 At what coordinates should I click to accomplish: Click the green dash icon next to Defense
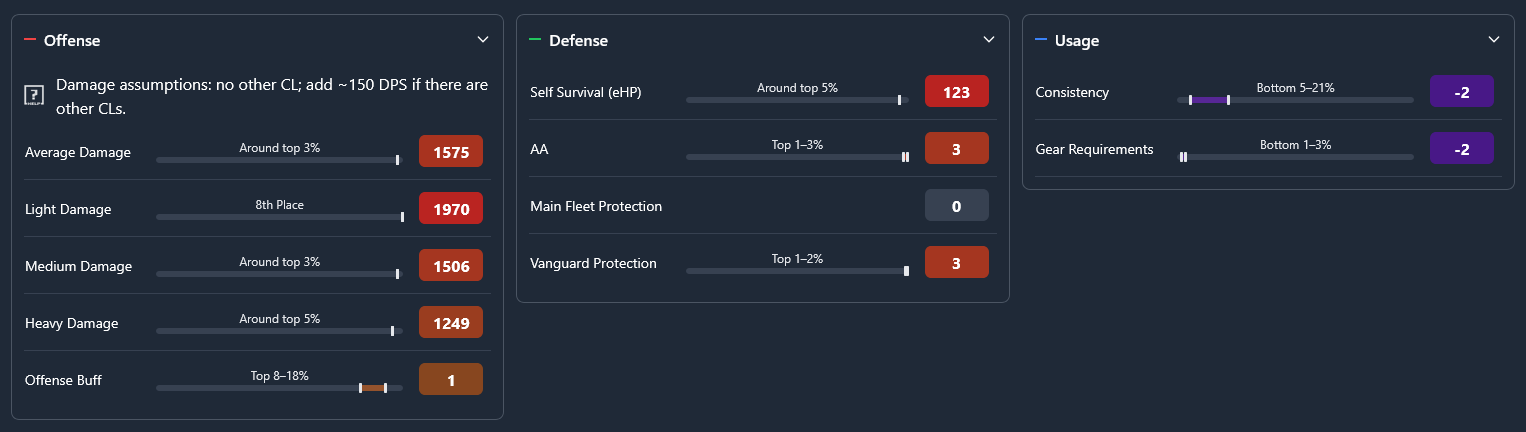(535, 39)
